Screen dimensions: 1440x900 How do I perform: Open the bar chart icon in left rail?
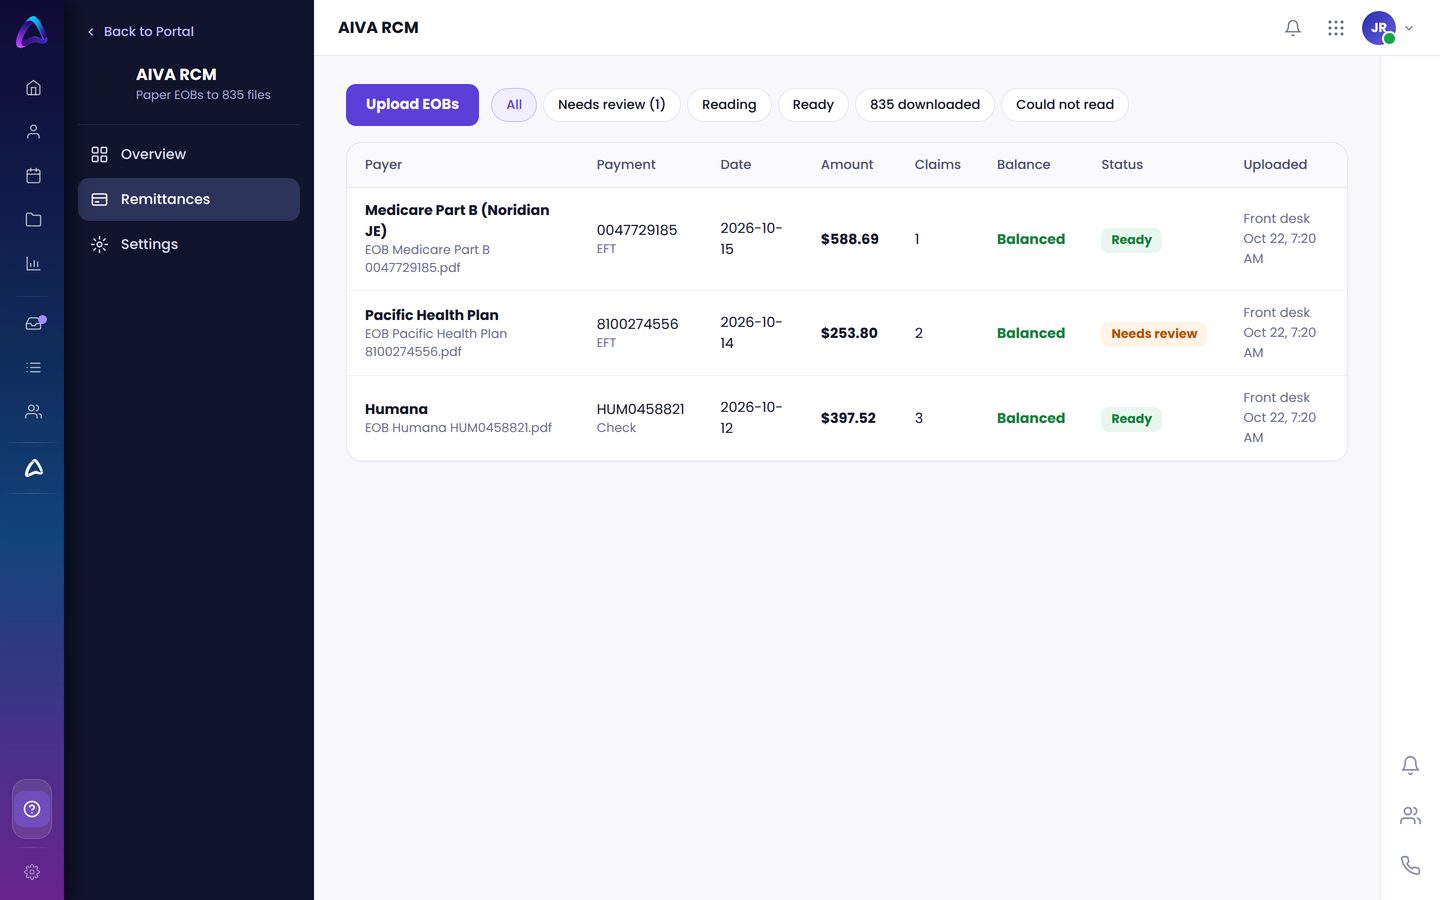pos(33,264)
